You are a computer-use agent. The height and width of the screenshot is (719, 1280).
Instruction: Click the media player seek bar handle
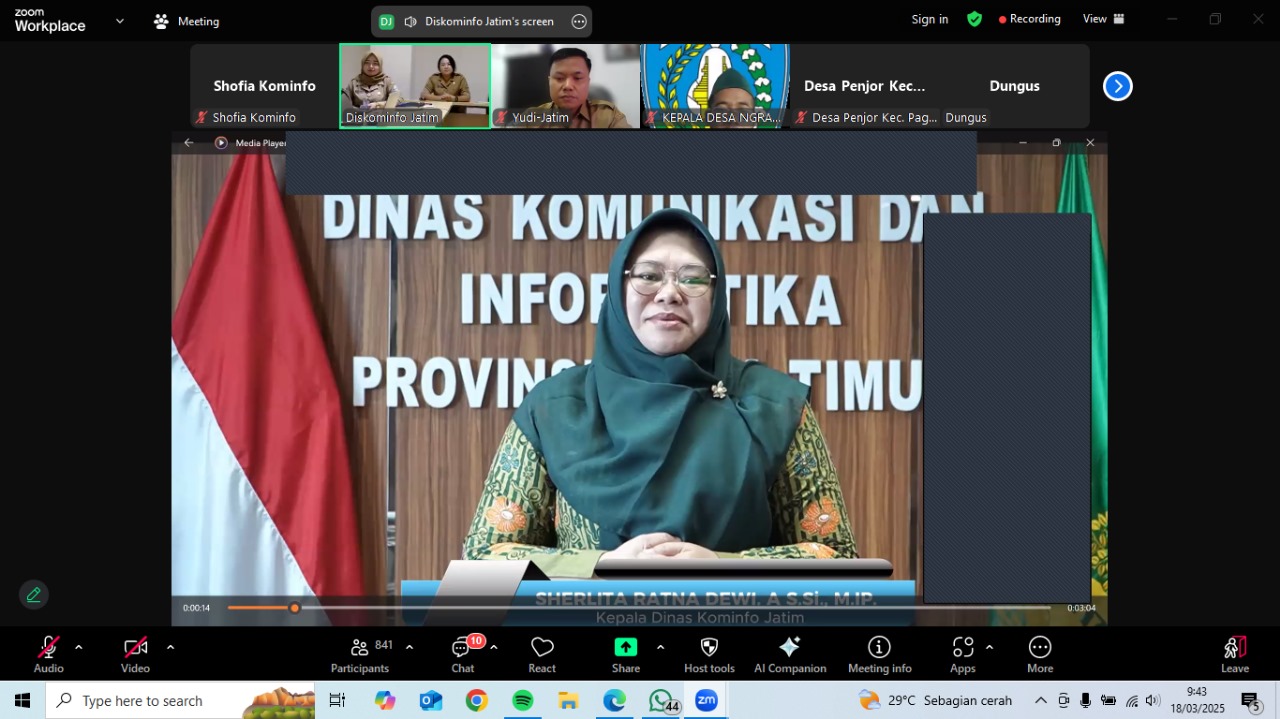(x=294, y=608)
